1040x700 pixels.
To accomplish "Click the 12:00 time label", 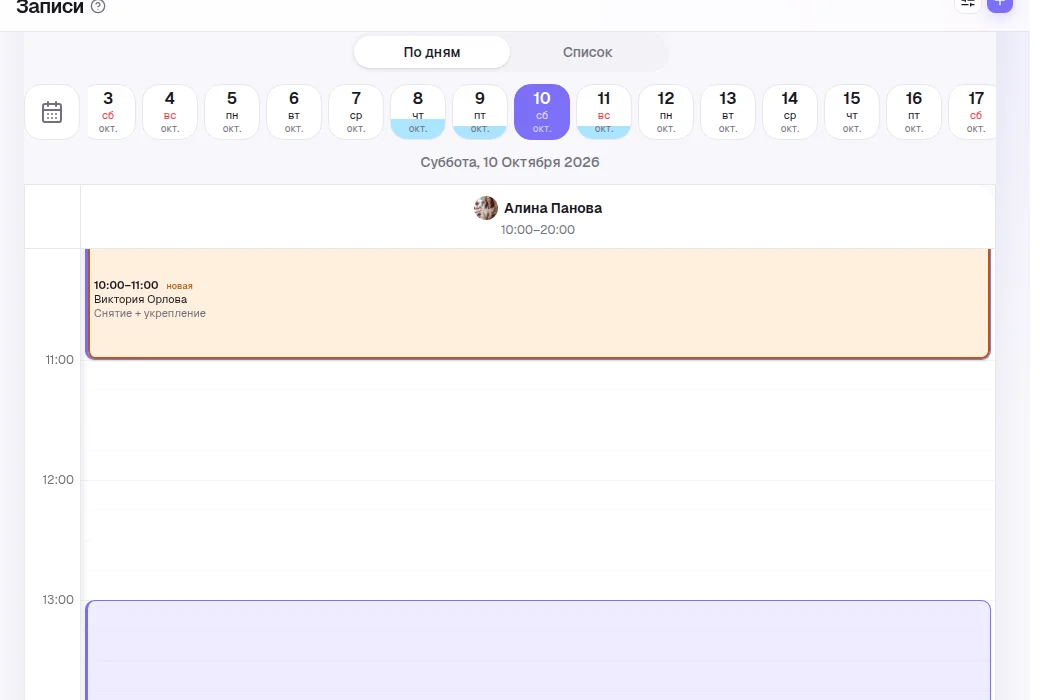I will coord(58,480).
